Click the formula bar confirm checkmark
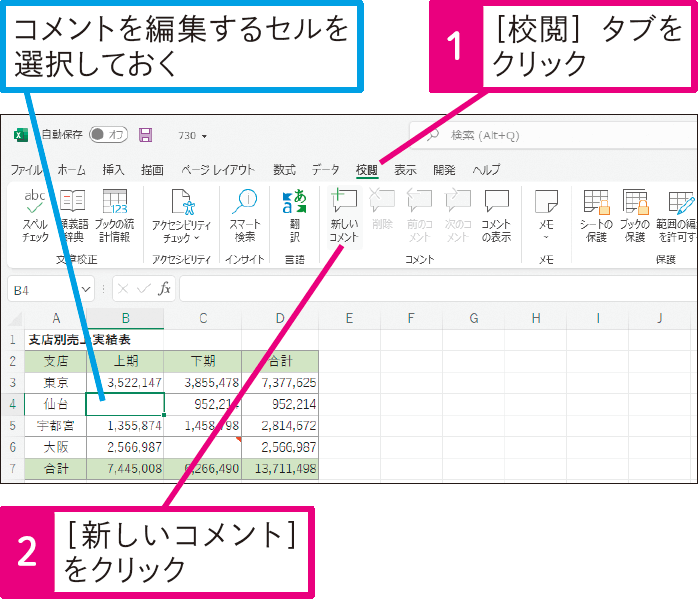 144,289
